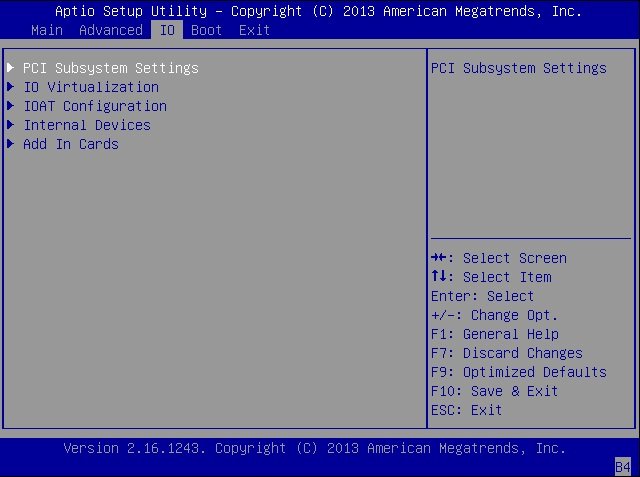Open the Exit tab

[254, 30]
